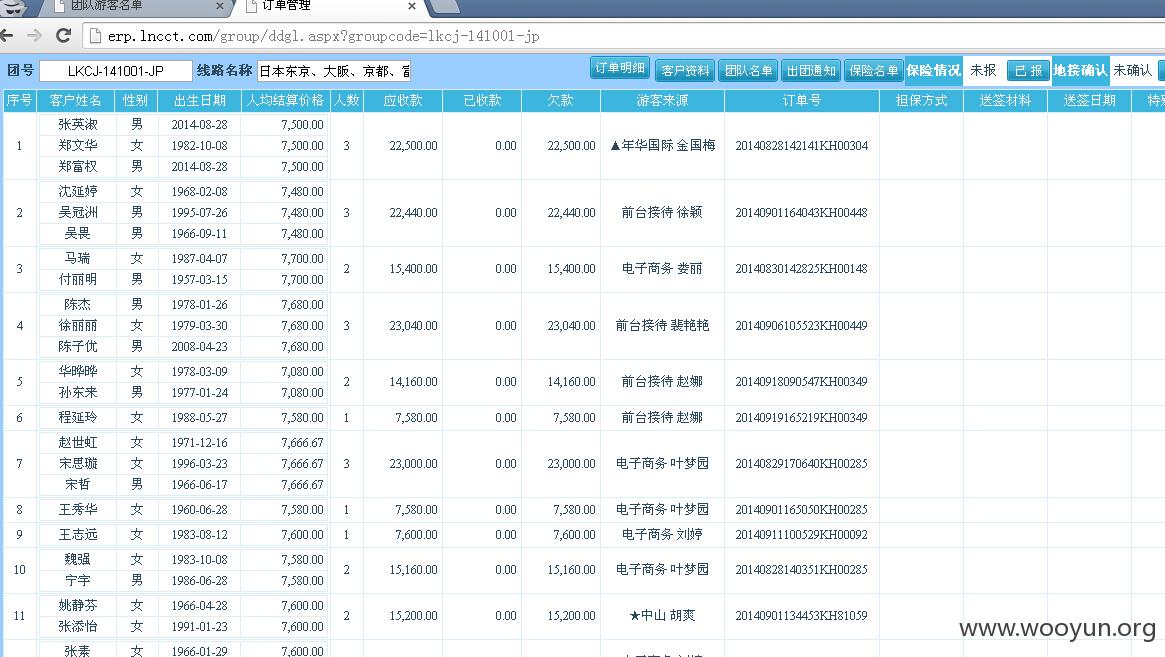
Task: Click the 担保方式 column header
Action: coord(921,100)
